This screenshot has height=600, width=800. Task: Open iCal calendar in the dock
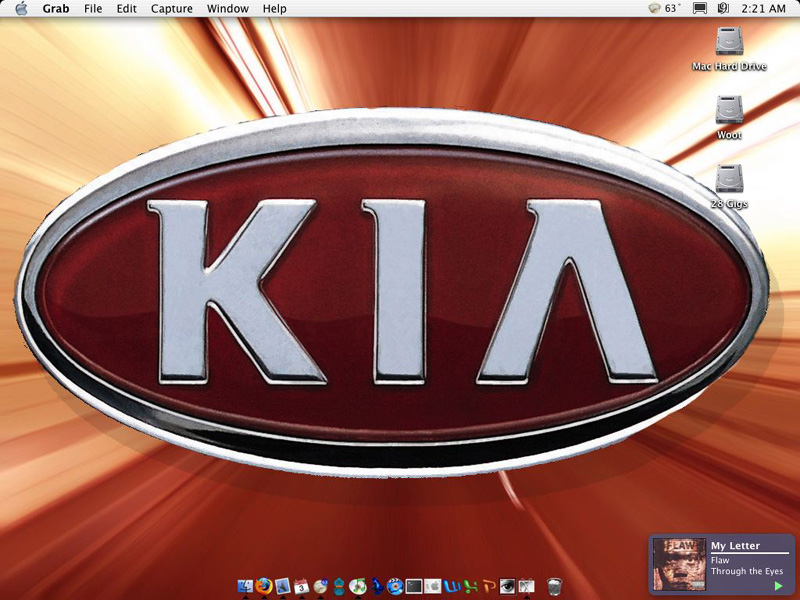302,586
